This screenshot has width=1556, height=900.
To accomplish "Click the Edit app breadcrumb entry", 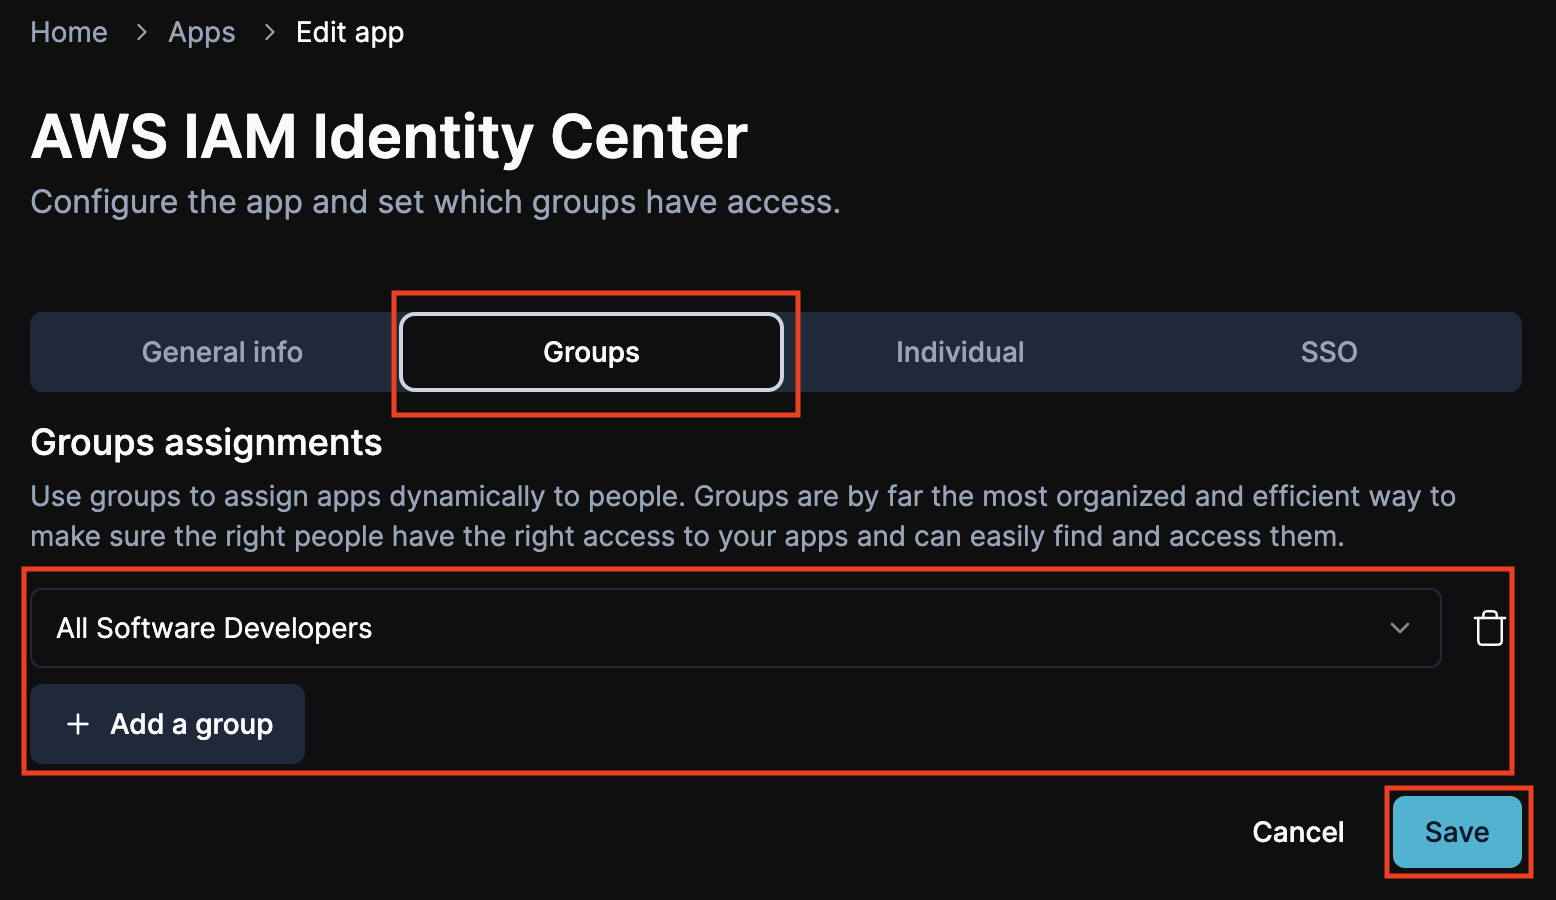I will click(349, 32).
